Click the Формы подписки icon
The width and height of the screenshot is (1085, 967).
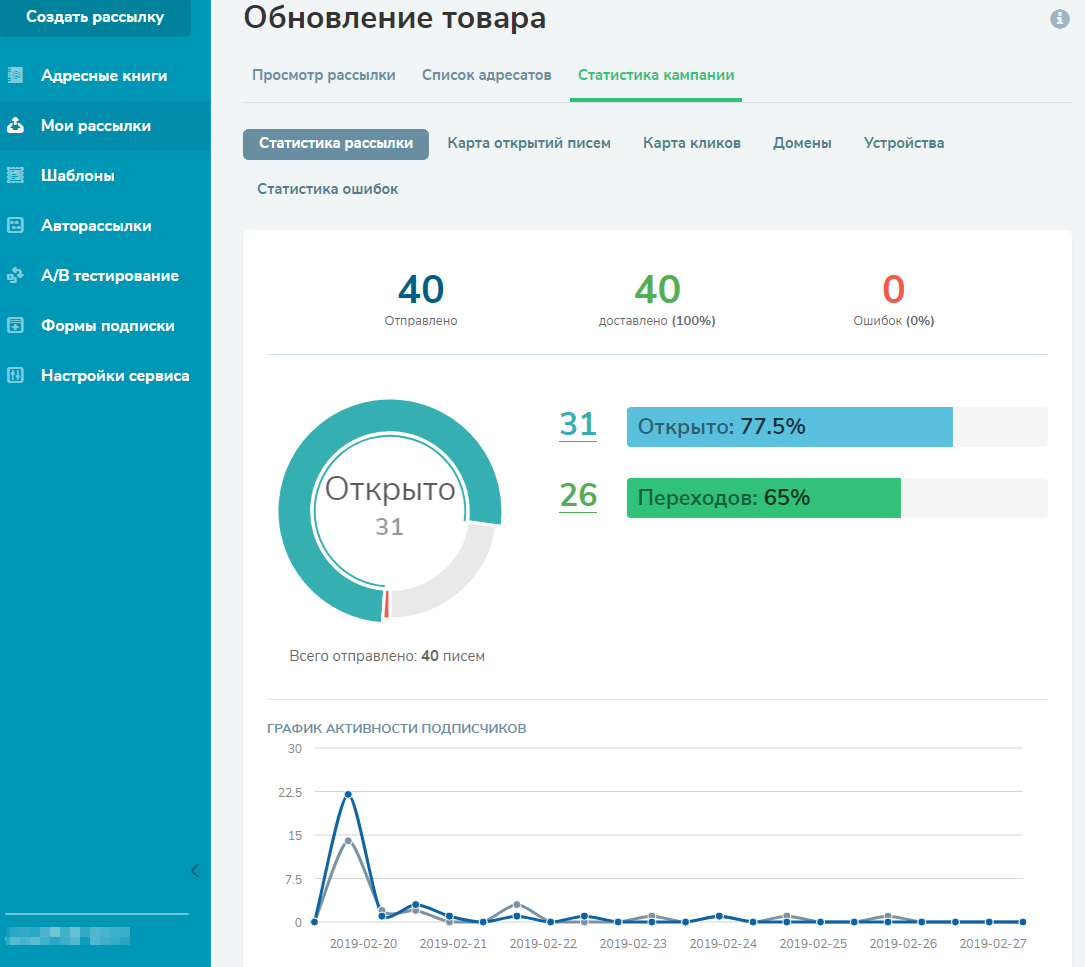click(15, 325)
